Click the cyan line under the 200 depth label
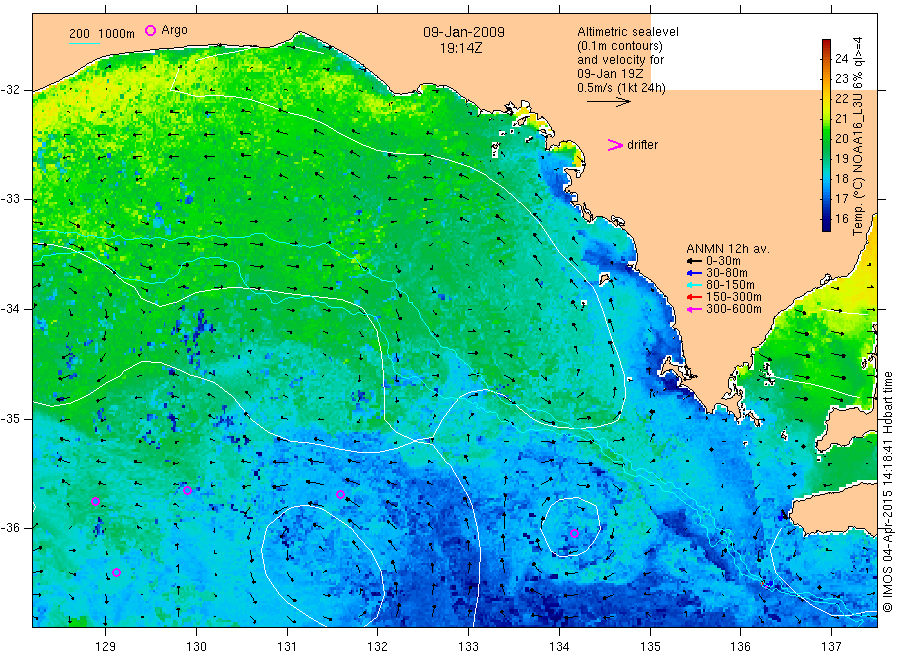The width and height of the screenshot is (900, 660). coord(84,43)
